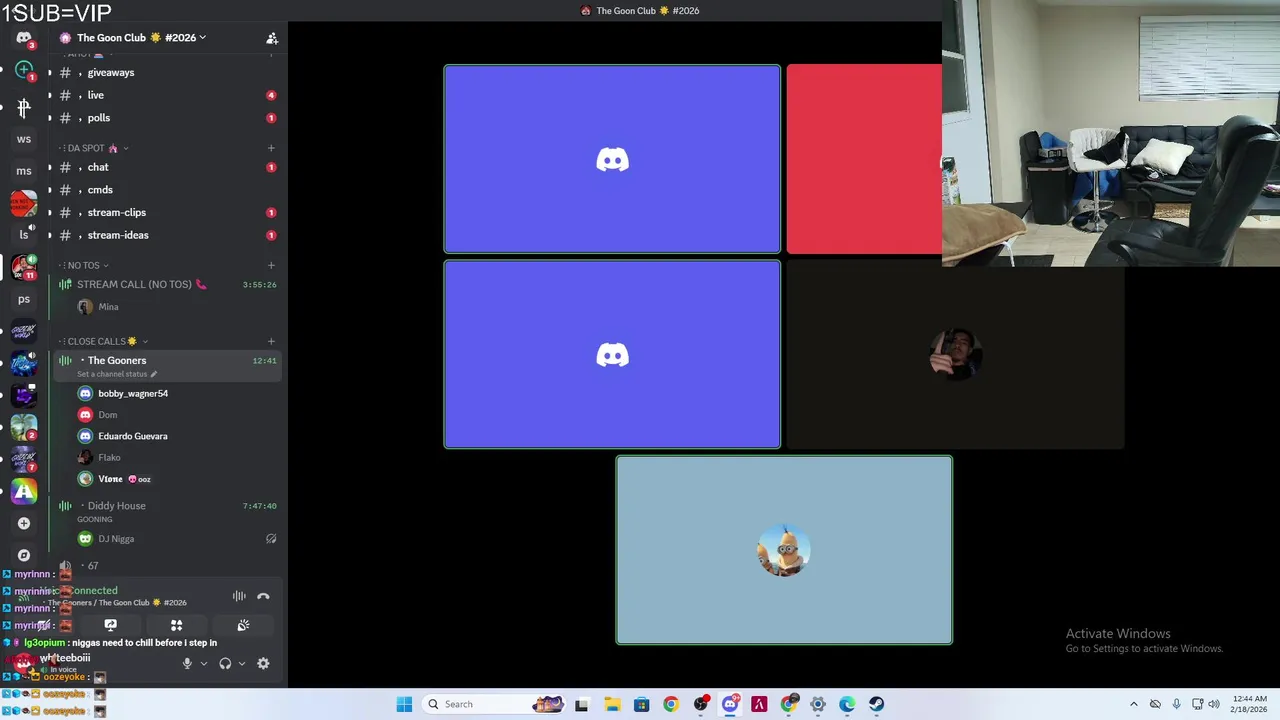Open Discord user settings gear

click(263, 663)
